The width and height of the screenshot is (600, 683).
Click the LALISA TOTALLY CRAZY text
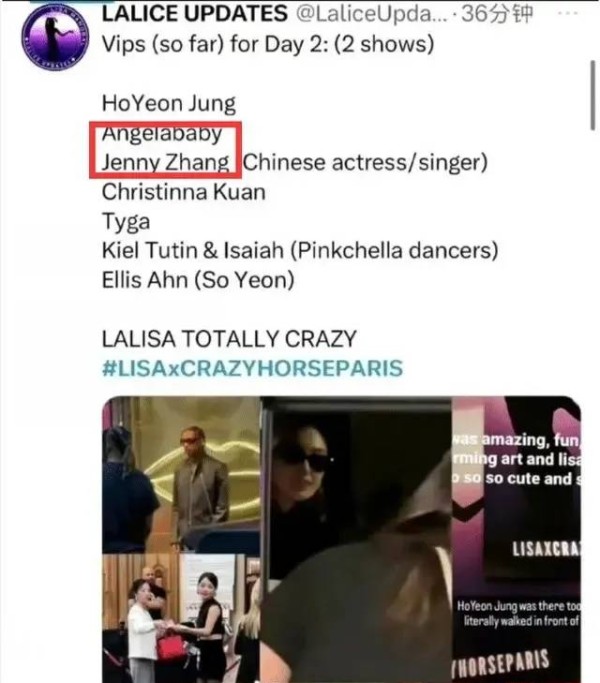[x=229, y=339]
